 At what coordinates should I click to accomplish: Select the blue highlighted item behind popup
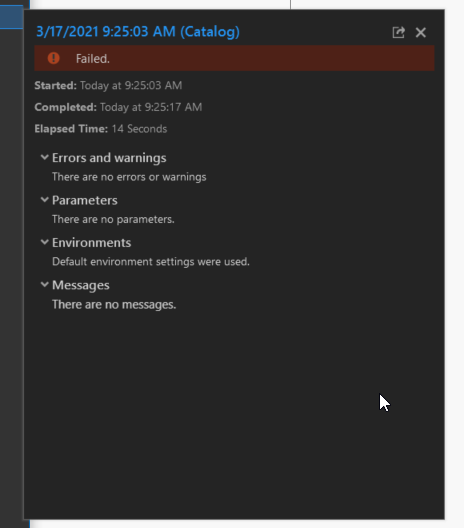coord(11,17)
